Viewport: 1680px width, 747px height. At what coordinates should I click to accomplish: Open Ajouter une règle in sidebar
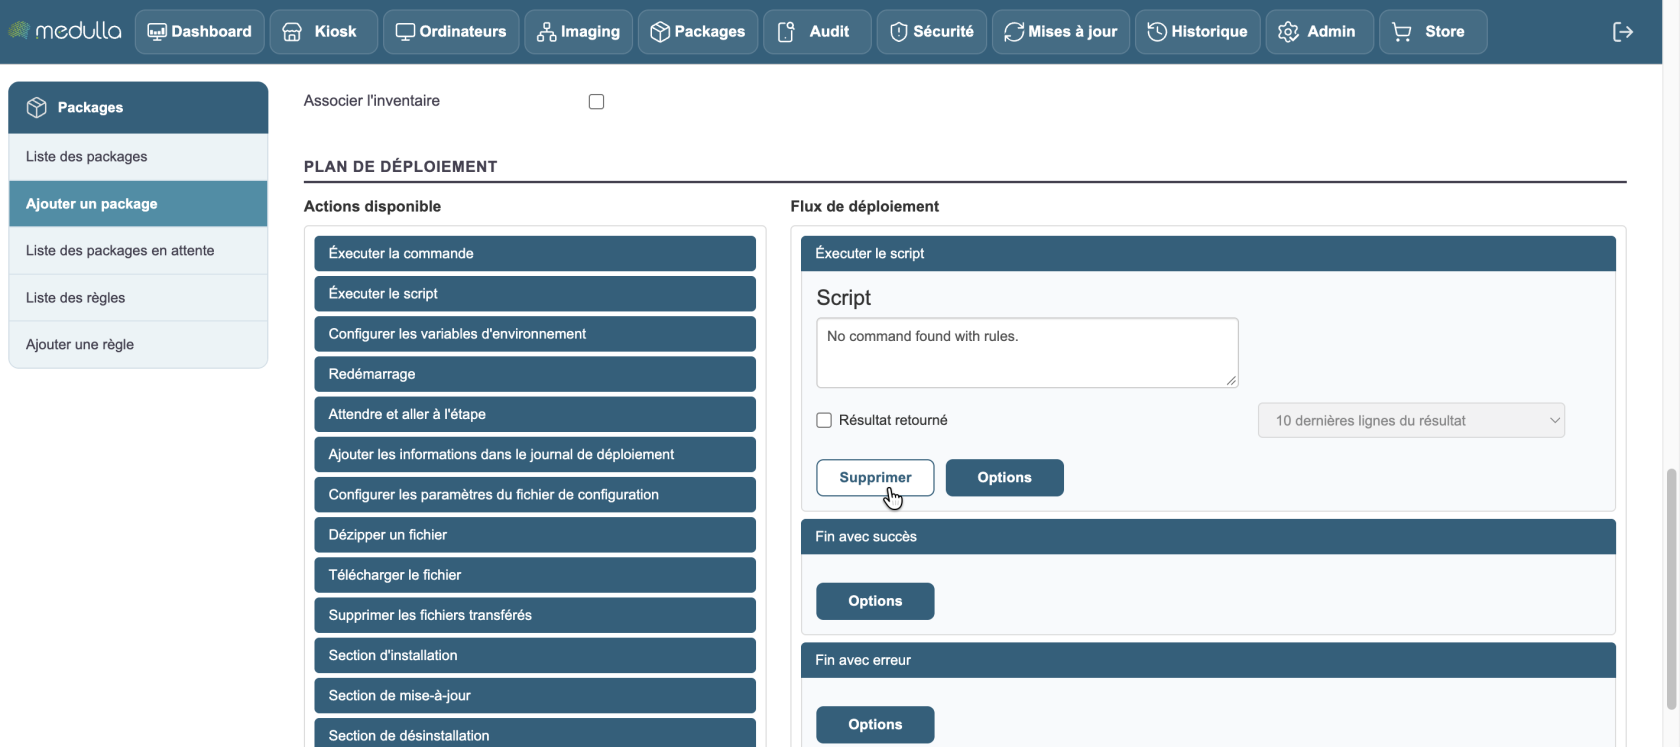point(138,345)
